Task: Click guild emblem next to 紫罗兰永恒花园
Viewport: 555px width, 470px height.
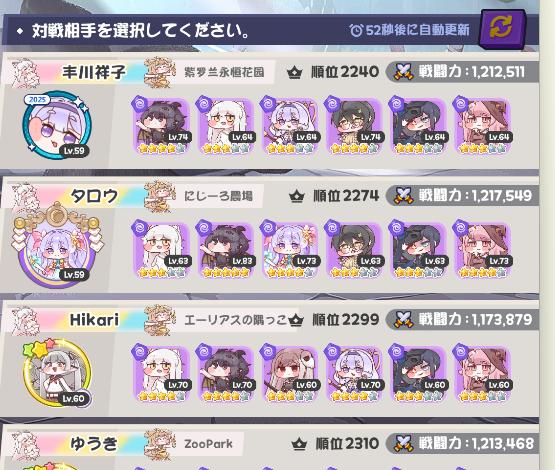Action: pyautogui.click(x=160, y=73)
